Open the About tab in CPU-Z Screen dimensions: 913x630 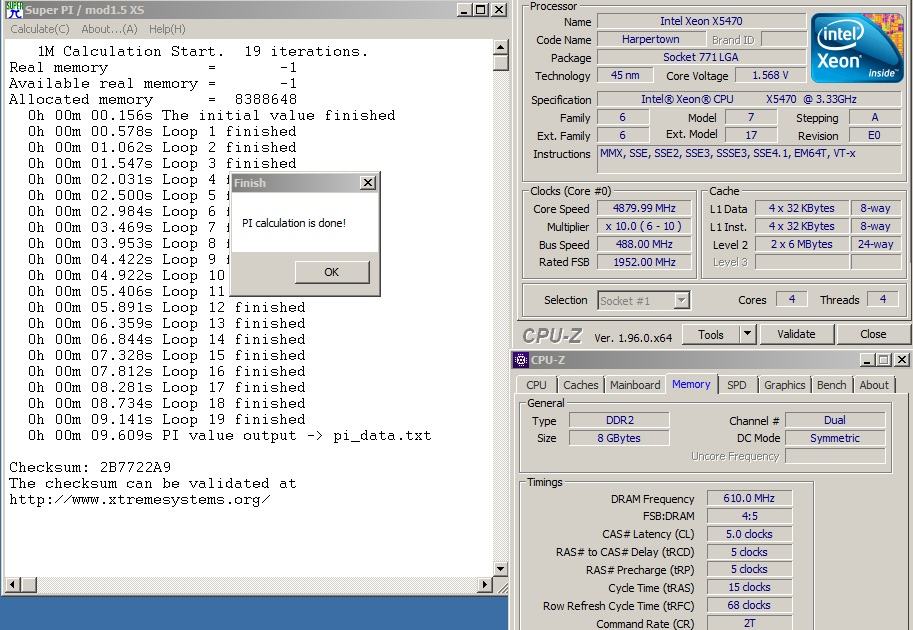[x=874, y=385]
